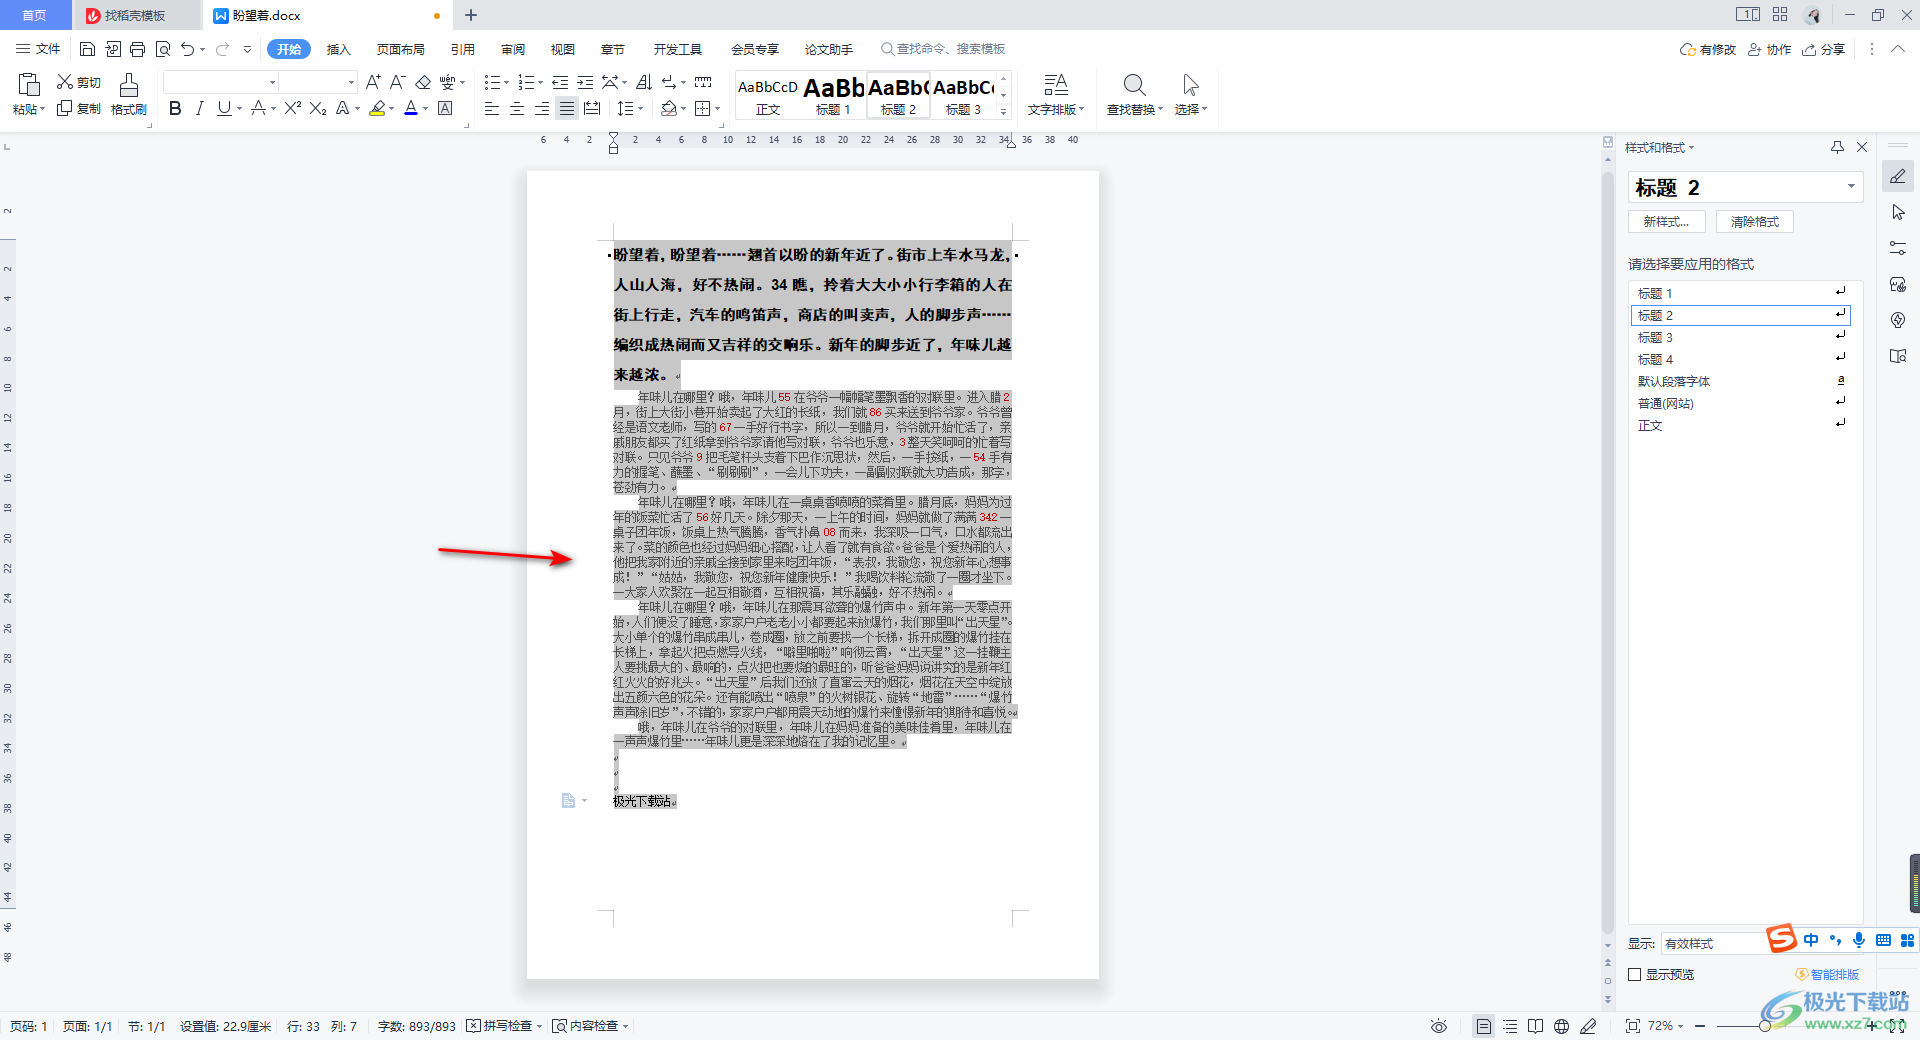Open the font name dropdown
The height and width of the screenshot is (1040, 1920).
[272, 82]
